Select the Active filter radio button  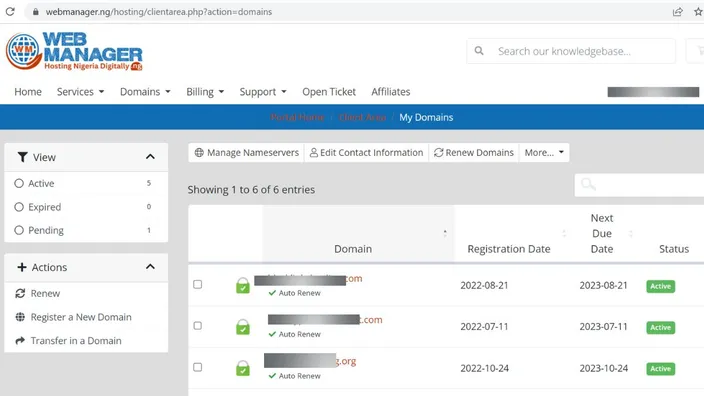click(x=19, y=183)
